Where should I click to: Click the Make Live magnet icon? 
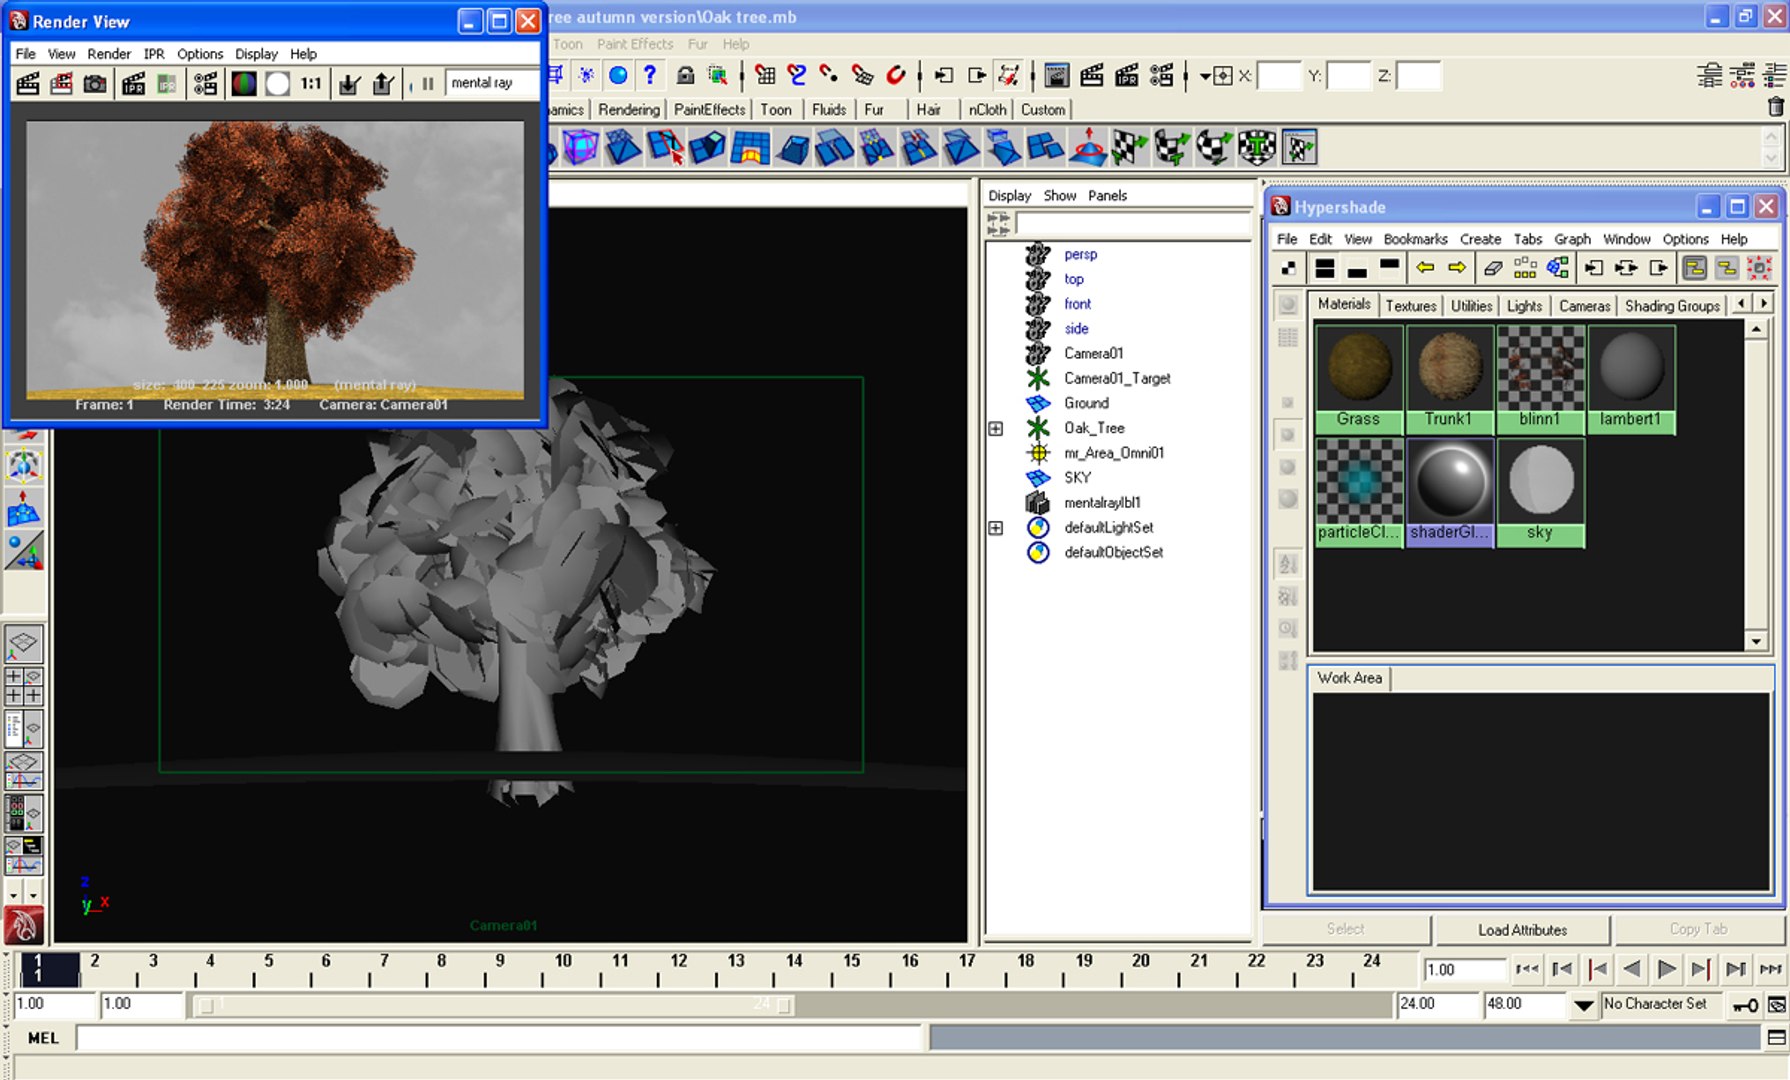(x=896, y=75)
